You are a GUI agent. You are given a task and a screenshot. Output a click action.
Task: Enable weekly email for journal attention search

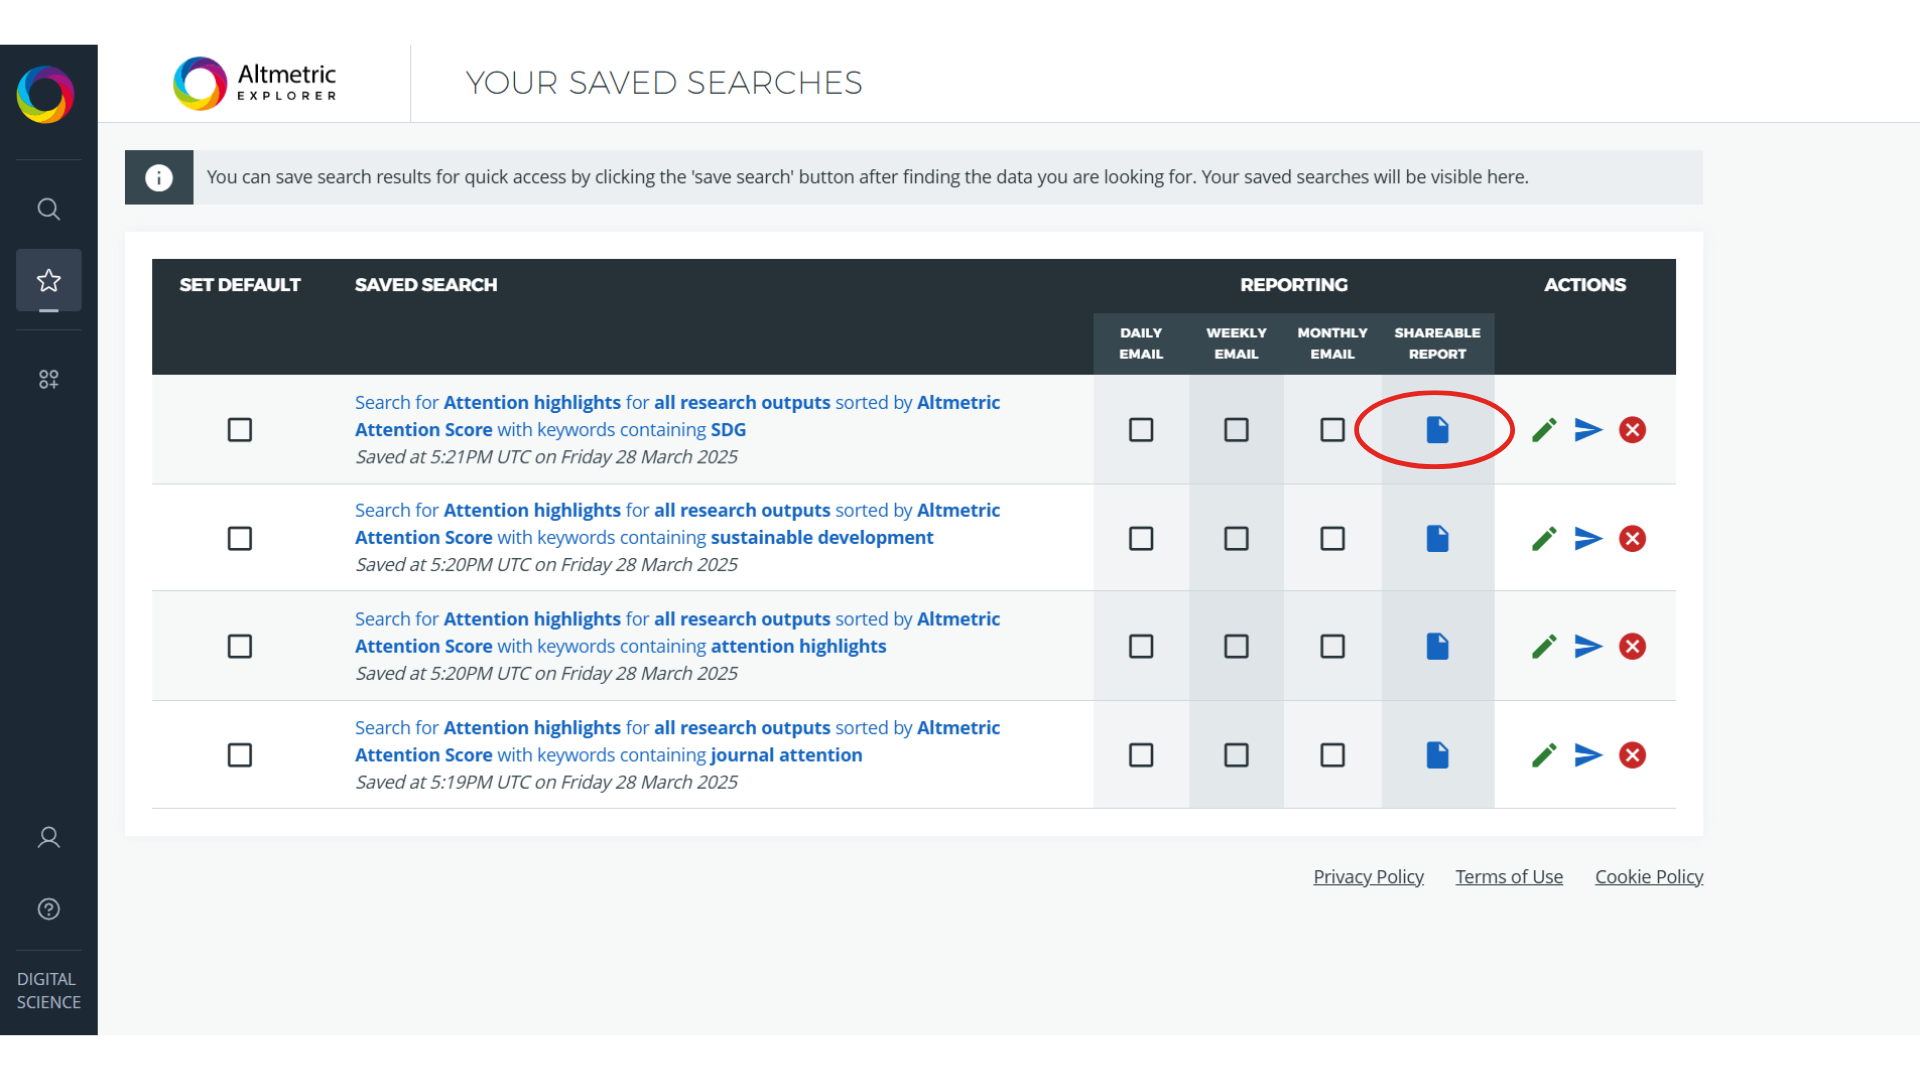(1236, 755)
